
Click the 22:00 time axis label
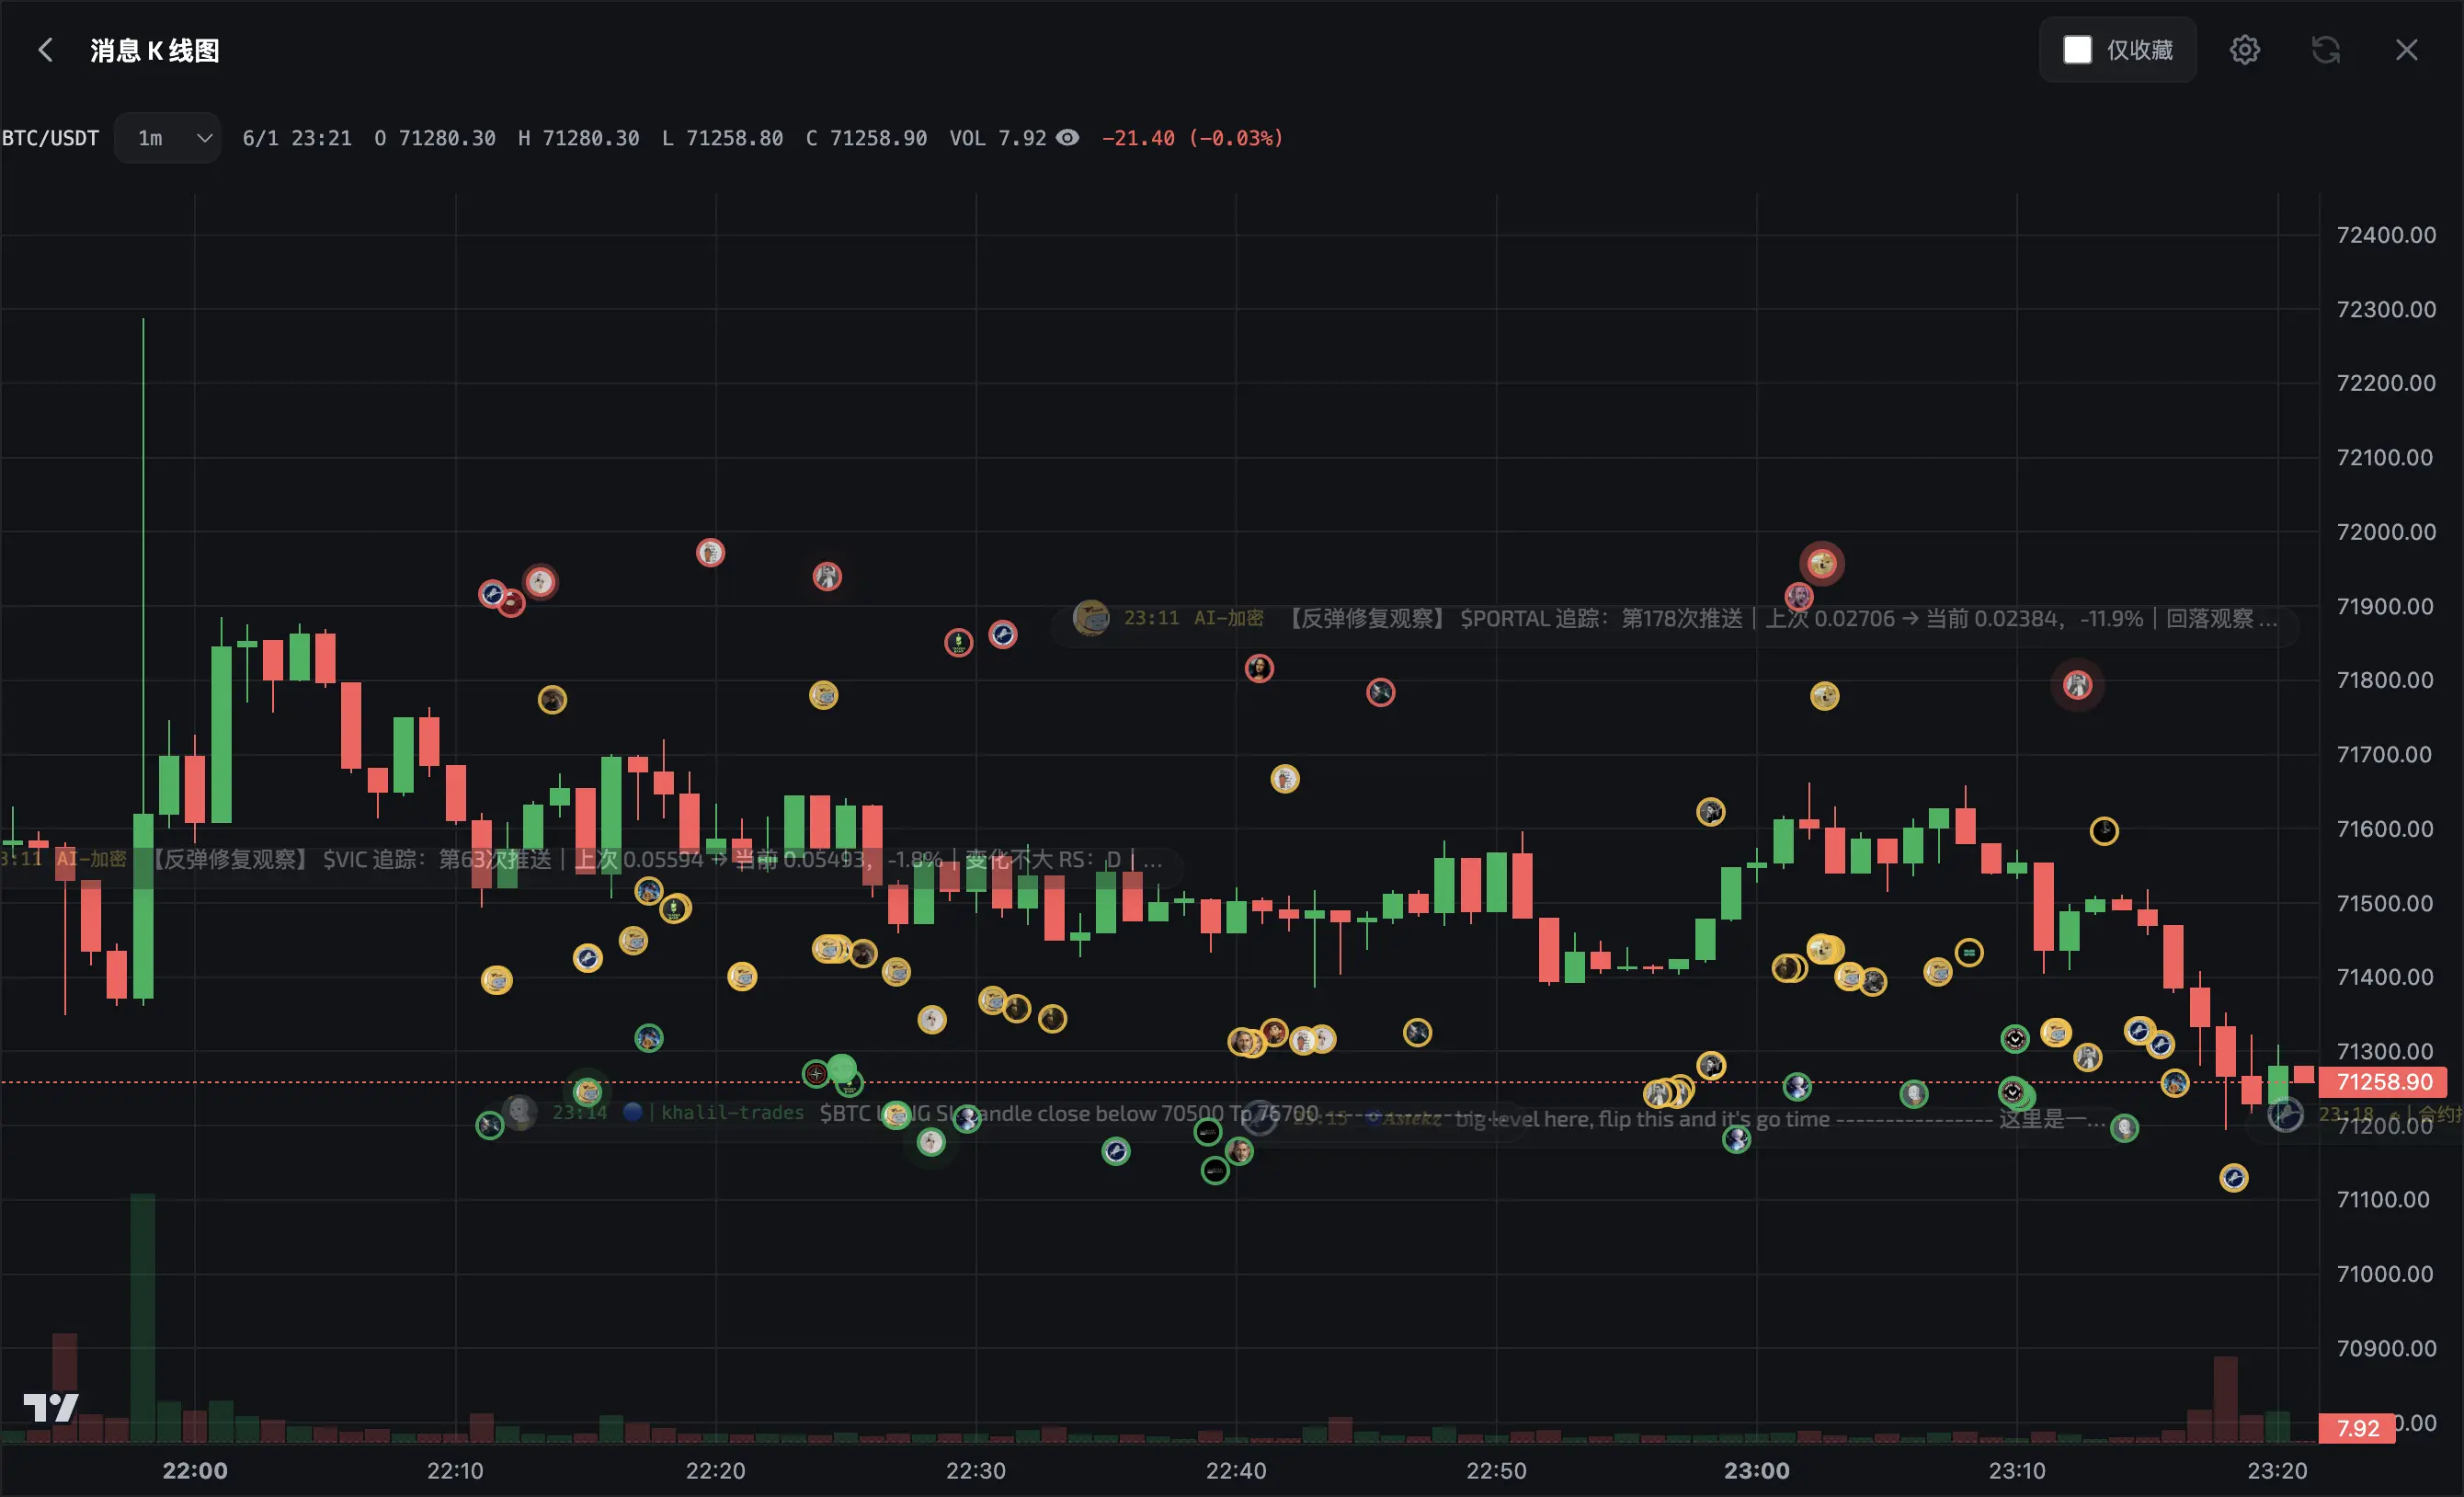tap(195, 1470)
